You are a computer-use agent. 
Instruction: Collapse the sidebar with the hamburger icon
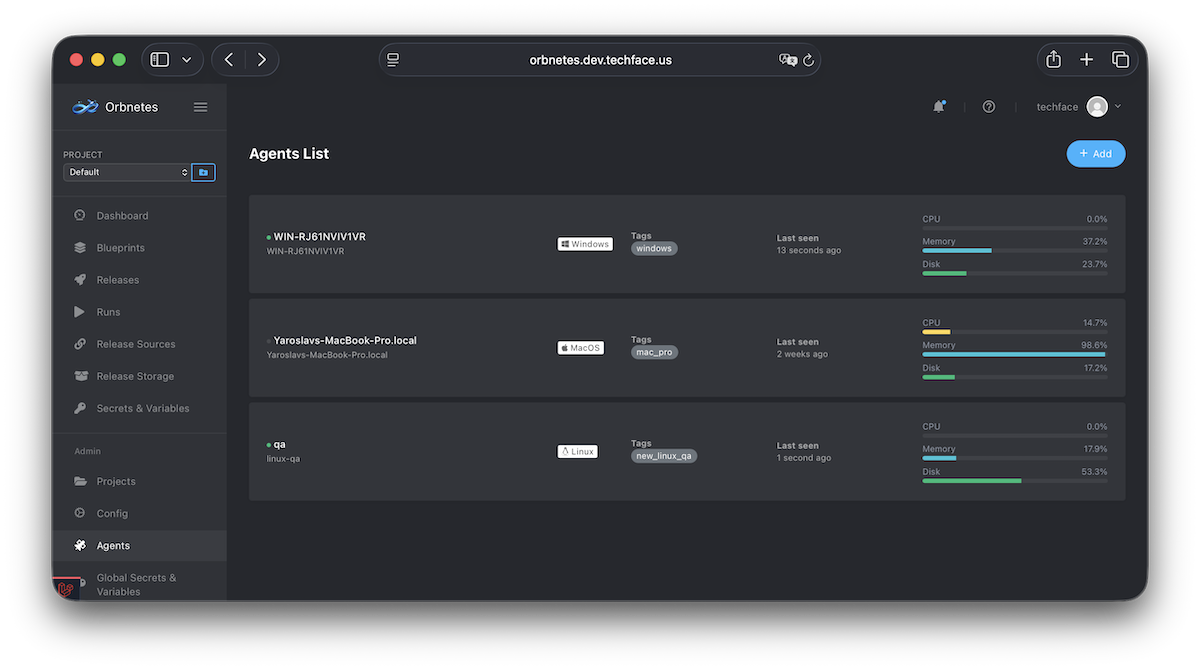(x=200, y=107)
